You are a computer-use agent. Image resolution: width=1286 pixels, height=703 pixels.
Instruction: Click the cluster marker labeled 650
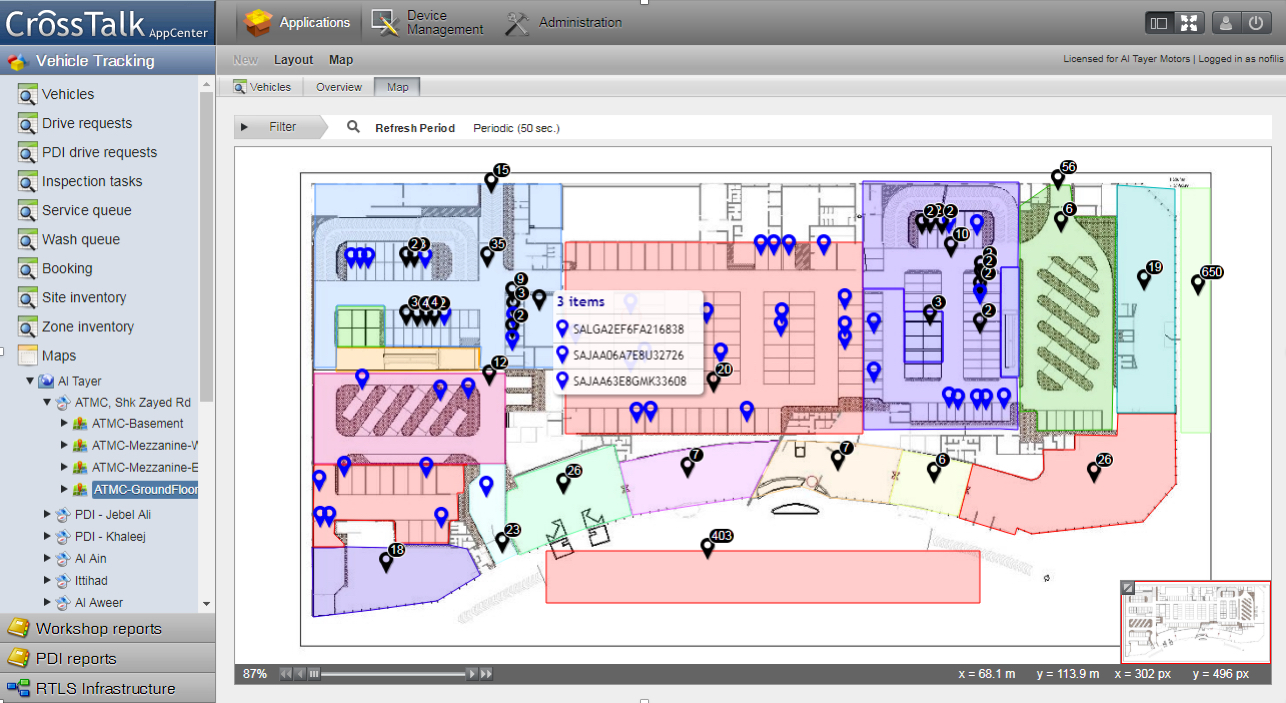1198,283
